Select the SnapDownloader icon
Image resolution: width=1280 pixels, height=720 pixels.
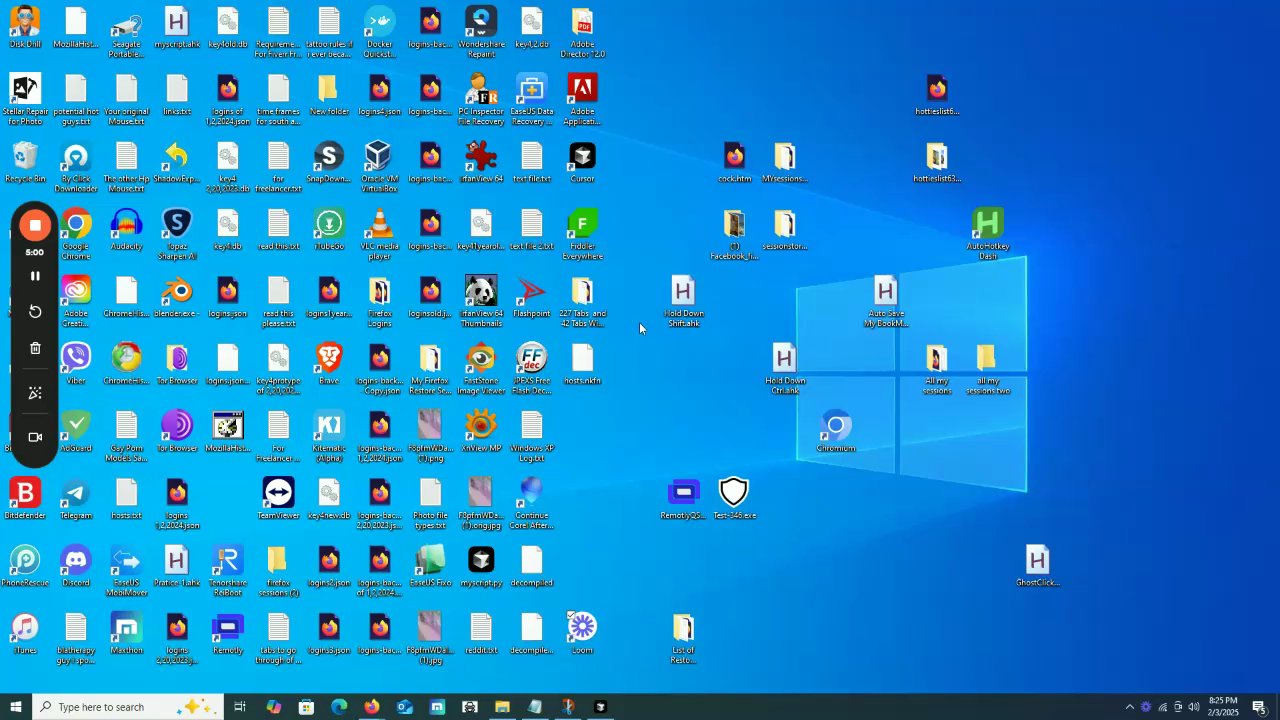[x=329, y=162]
